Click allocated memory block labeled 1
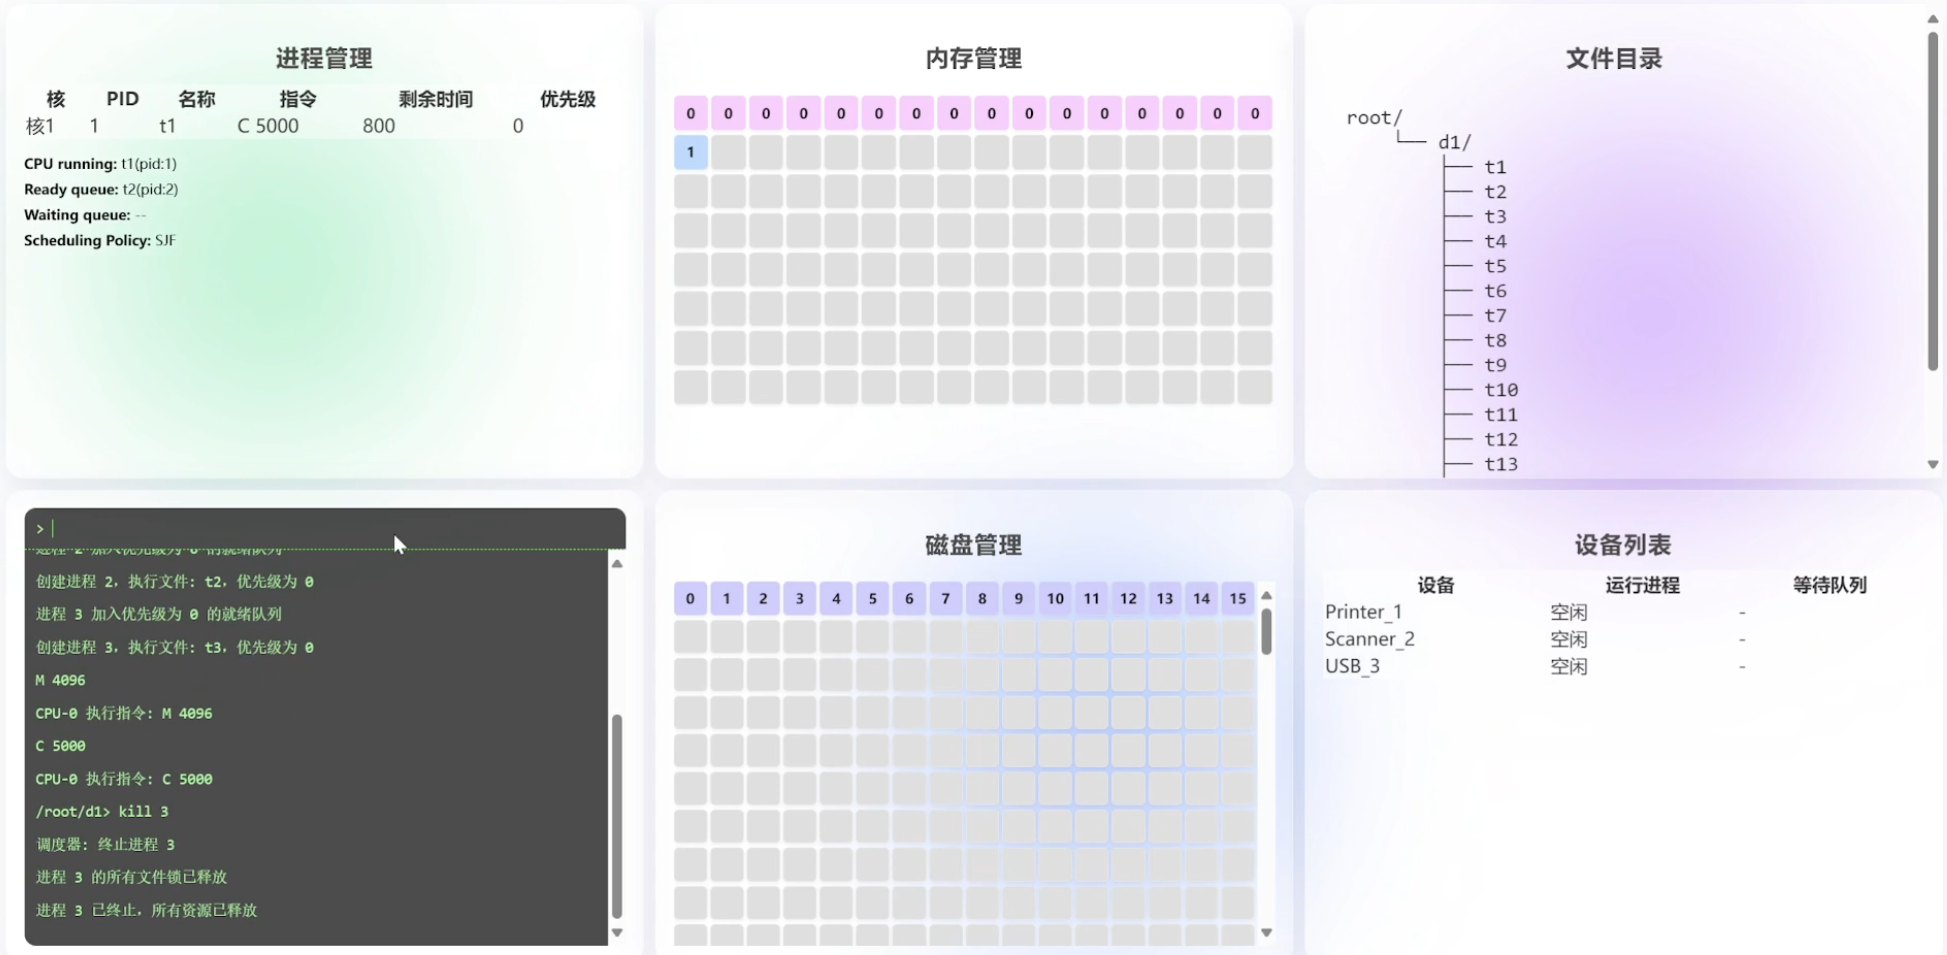 click(x=690, y=152)
